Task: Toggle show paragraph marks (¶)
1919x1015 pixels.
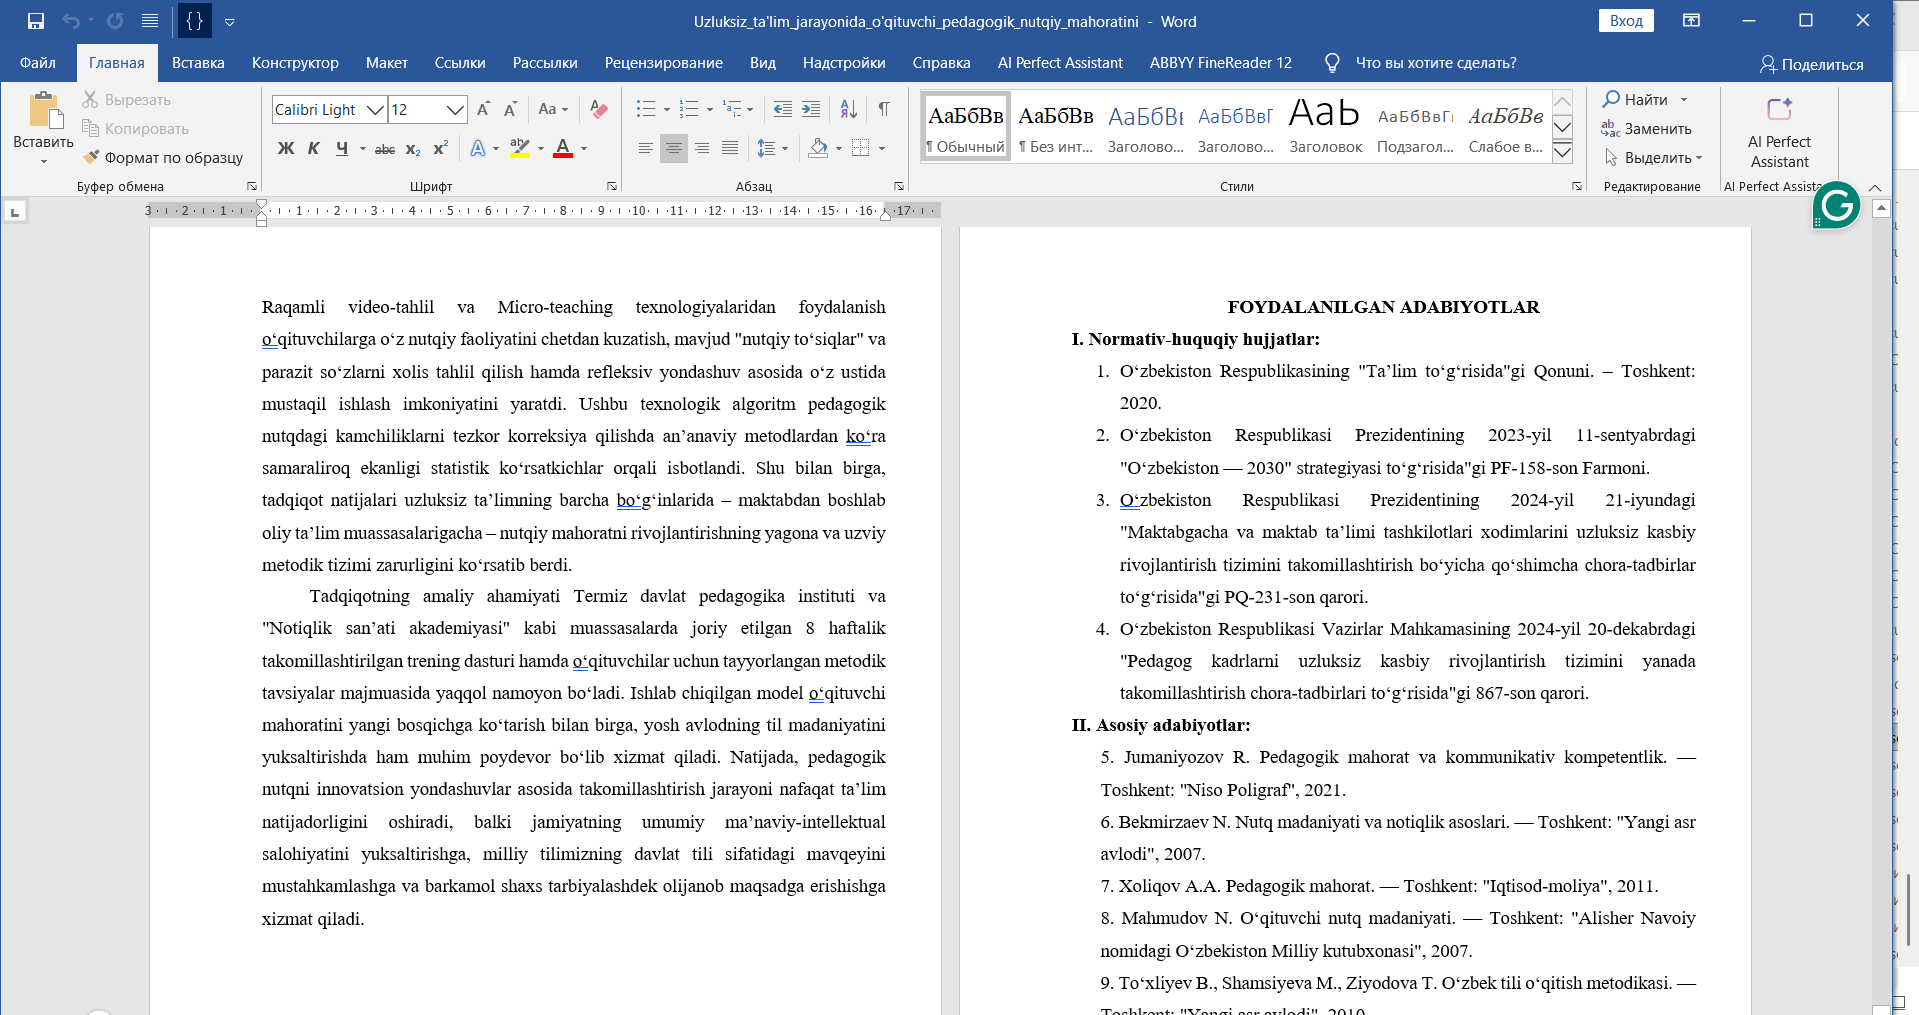Action: [884, 109]
